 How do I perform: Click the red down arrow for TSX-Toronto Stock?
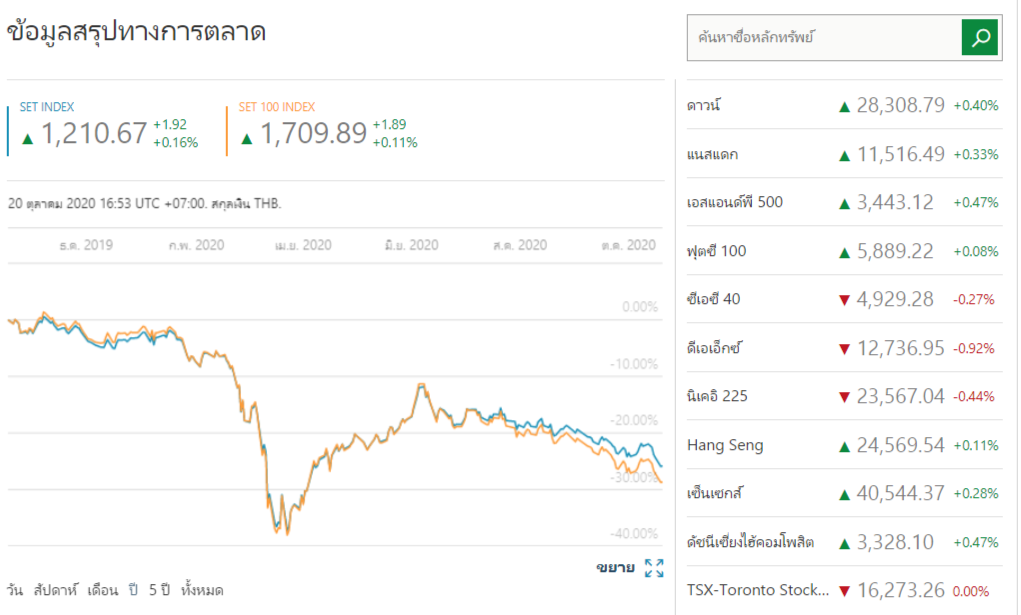(x=844, y=590)
